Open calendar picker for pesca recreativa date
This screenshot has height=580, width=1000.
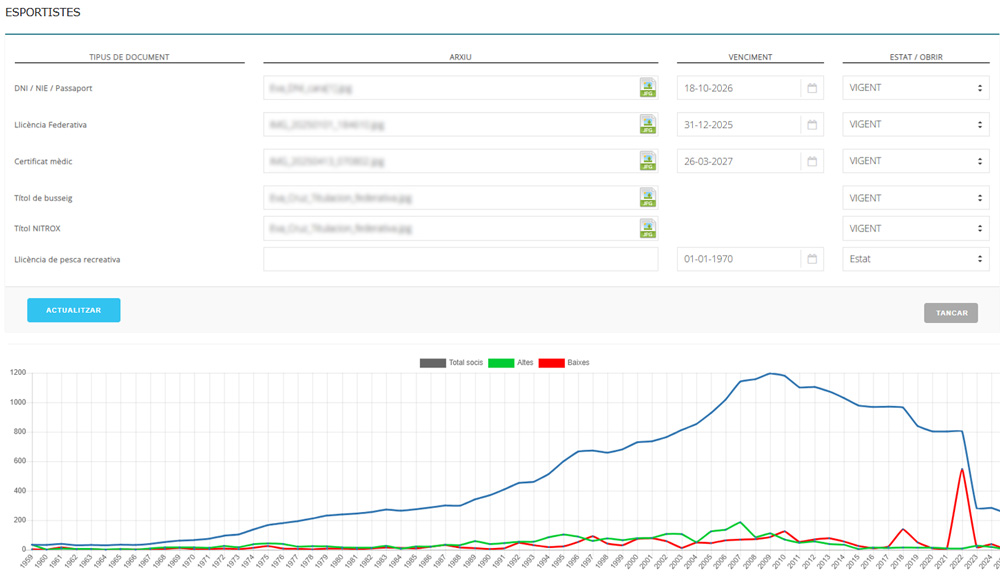(x=812, y=259)
